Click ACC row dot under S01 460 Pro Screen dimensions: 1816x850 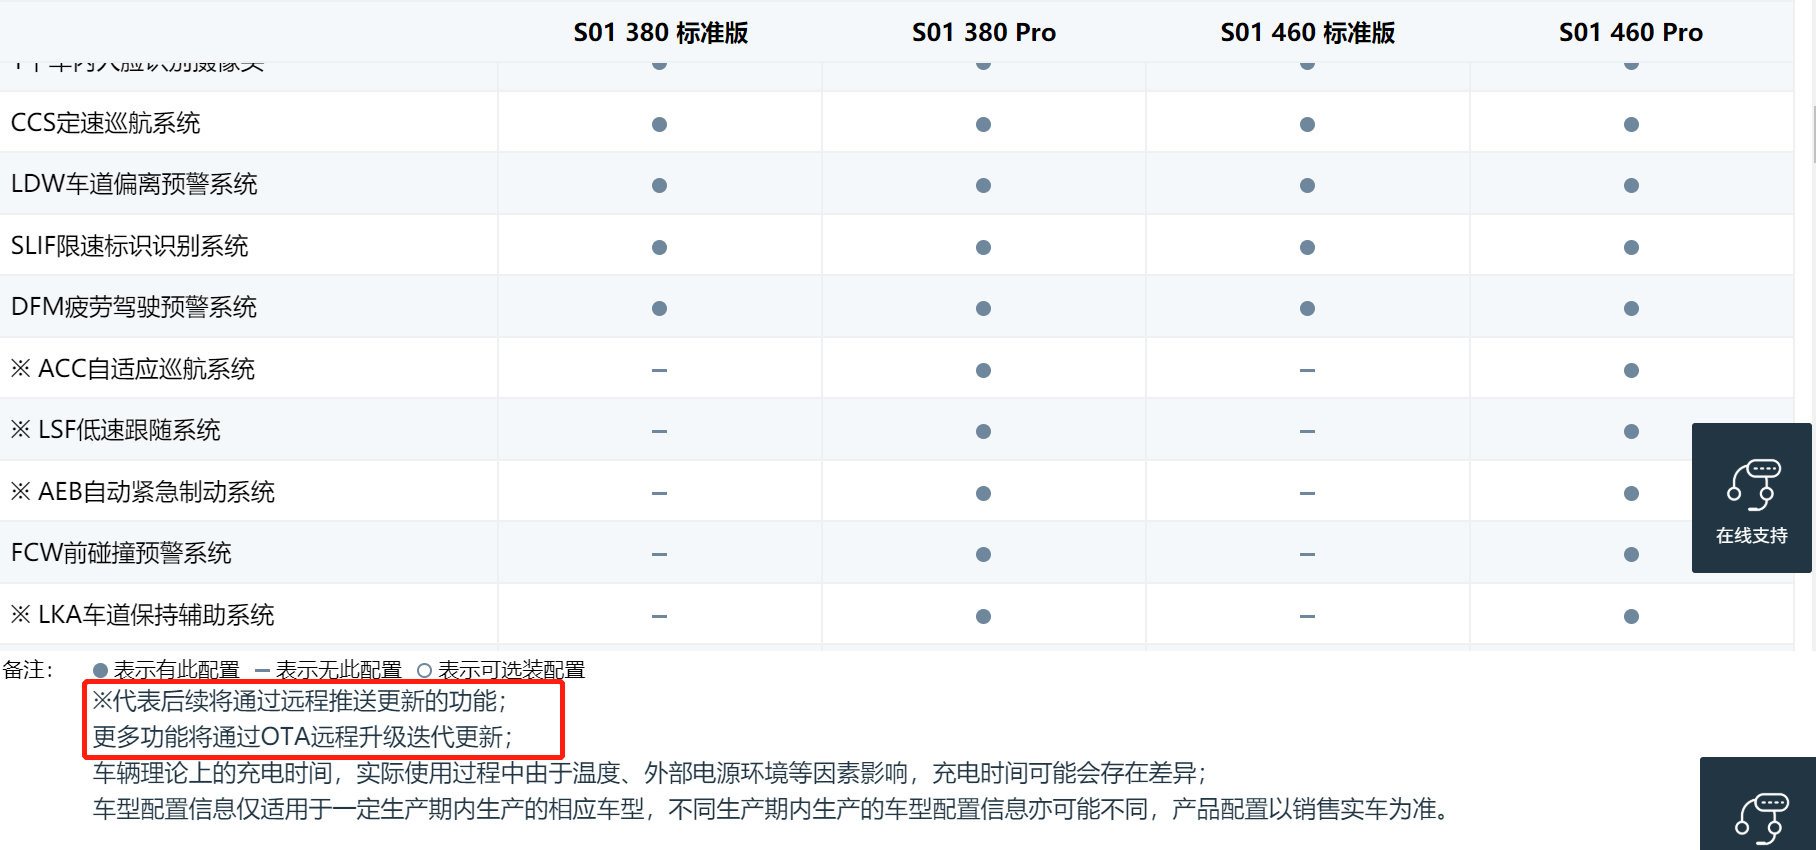point(1631,370)
